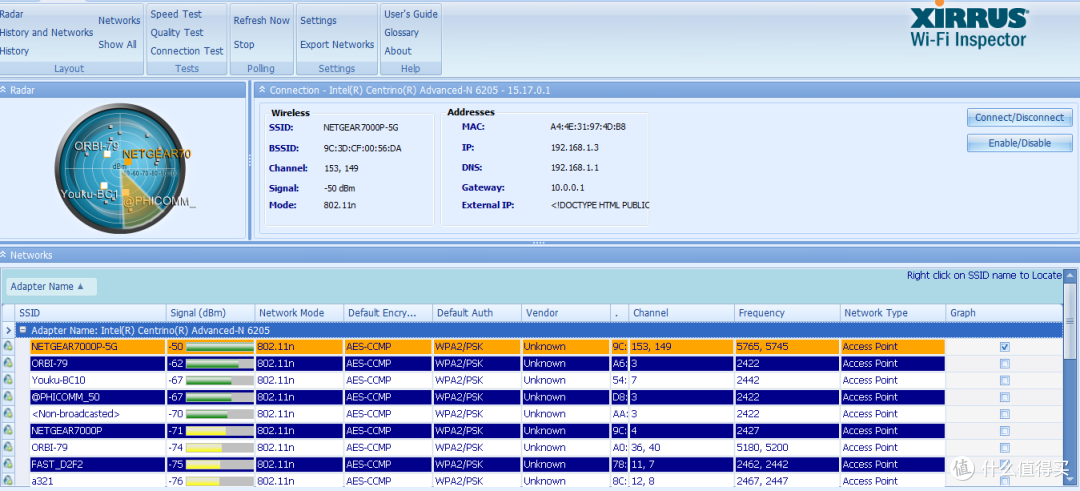Viewport: 1080px width, 491px height.
Task: Check the graph box for Non-broadcasted network
Action: (x=1005, y=414)
